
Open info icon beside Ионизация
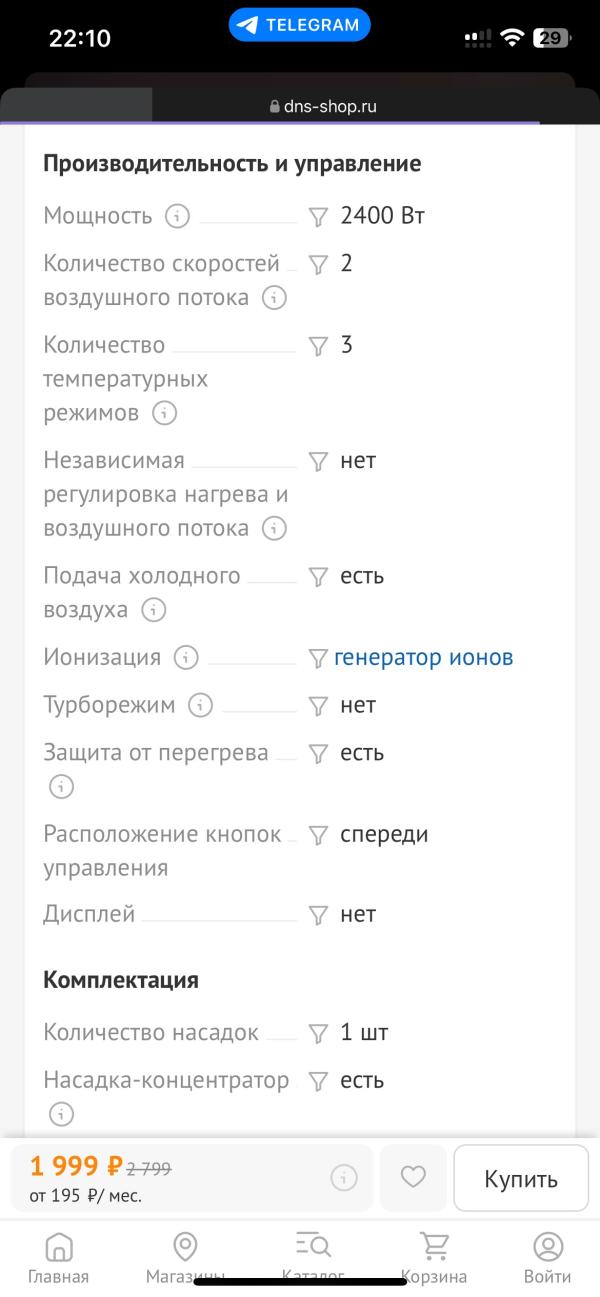[186, 657]
